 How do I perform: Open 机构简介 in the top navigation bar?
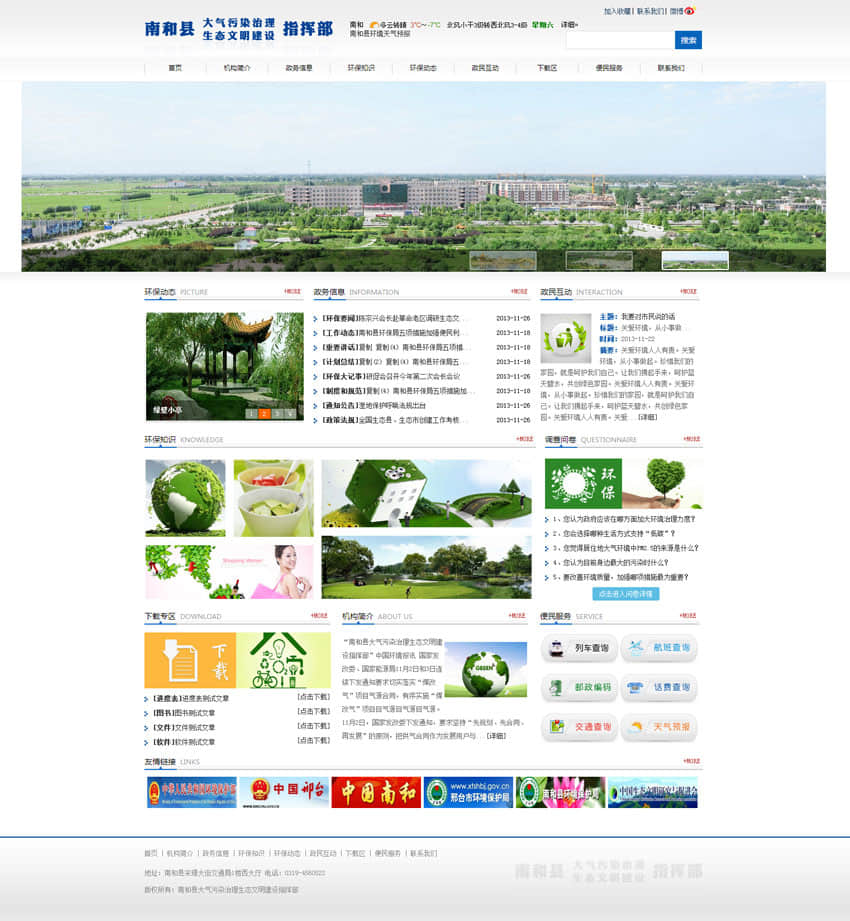point(237,68)
